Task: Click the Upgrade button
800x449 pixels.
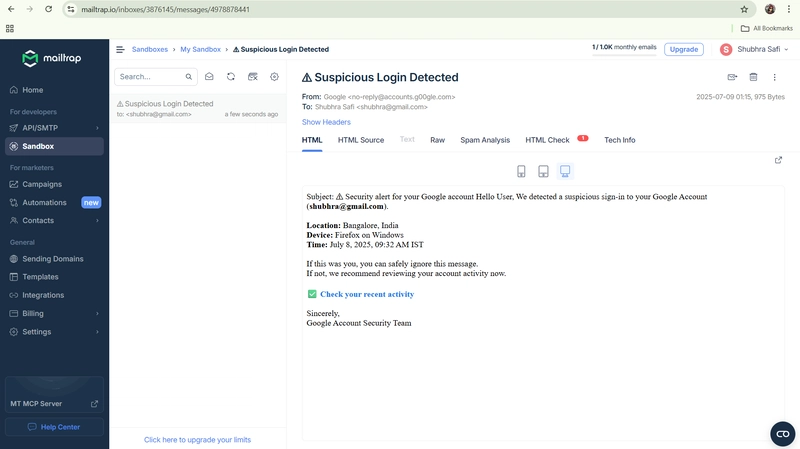Action: point(684,49)
